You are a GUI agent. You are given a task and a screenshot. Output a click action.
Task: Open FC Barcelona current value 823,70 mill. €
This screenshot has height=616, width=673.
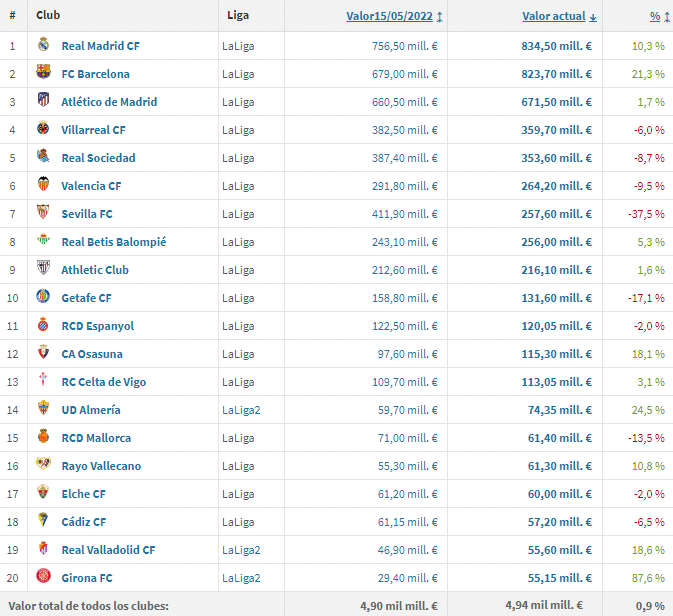tap(557, 74)
